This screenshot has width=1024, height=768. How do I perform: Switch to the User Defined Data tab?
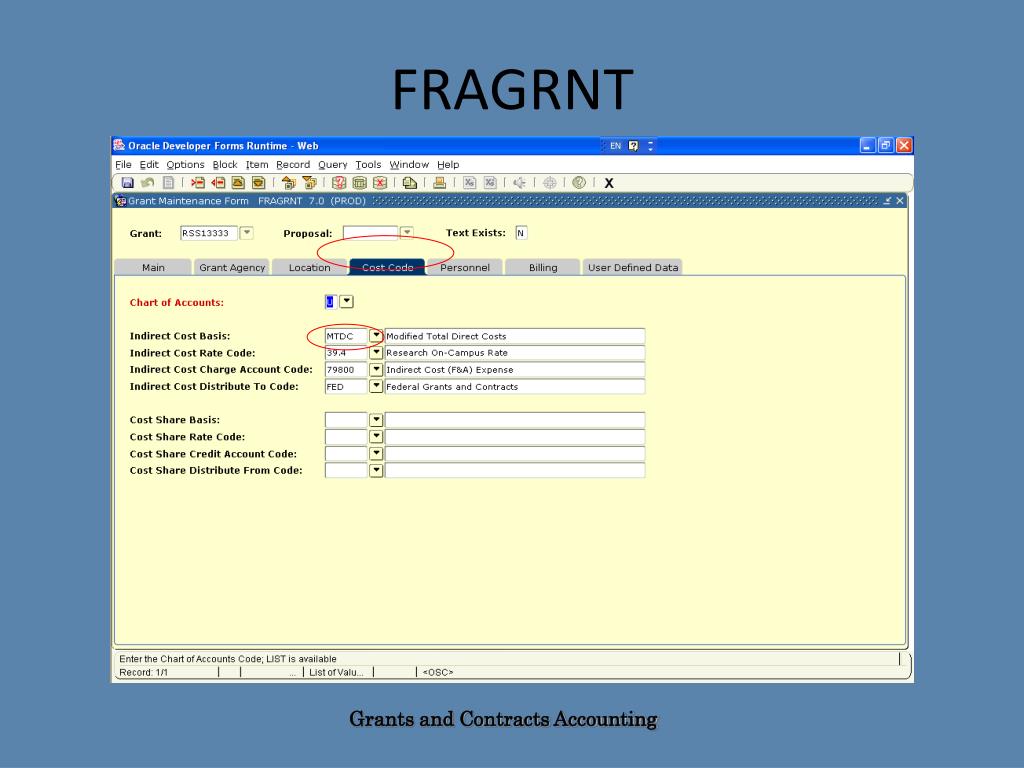[633, 267]
